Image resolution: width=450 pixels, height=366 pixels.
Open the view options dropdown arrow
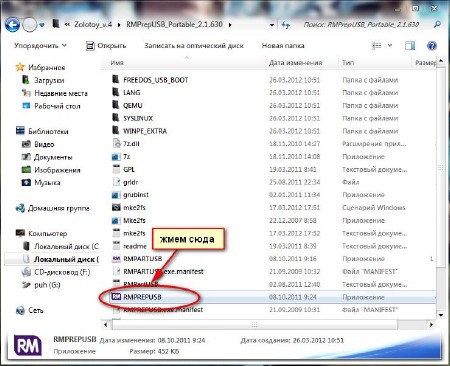click(390, 45)
